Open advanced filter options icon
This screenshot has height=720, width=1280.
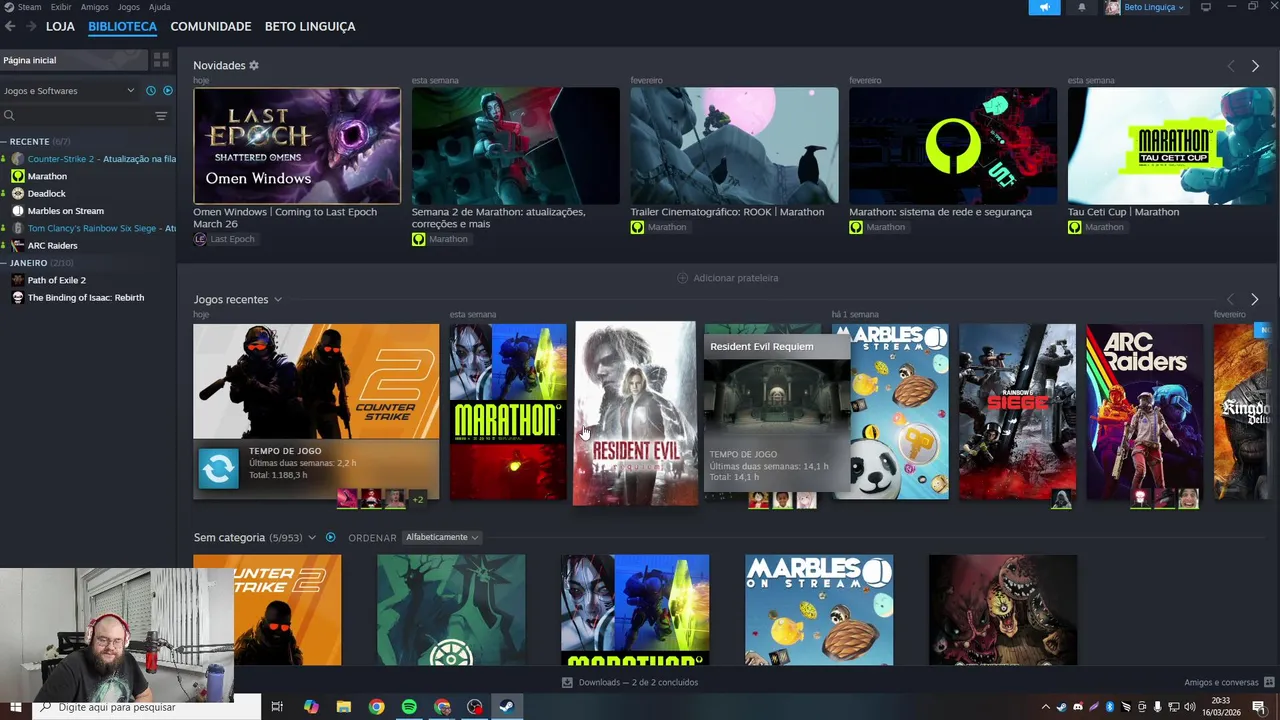click(x=161, y=116)
